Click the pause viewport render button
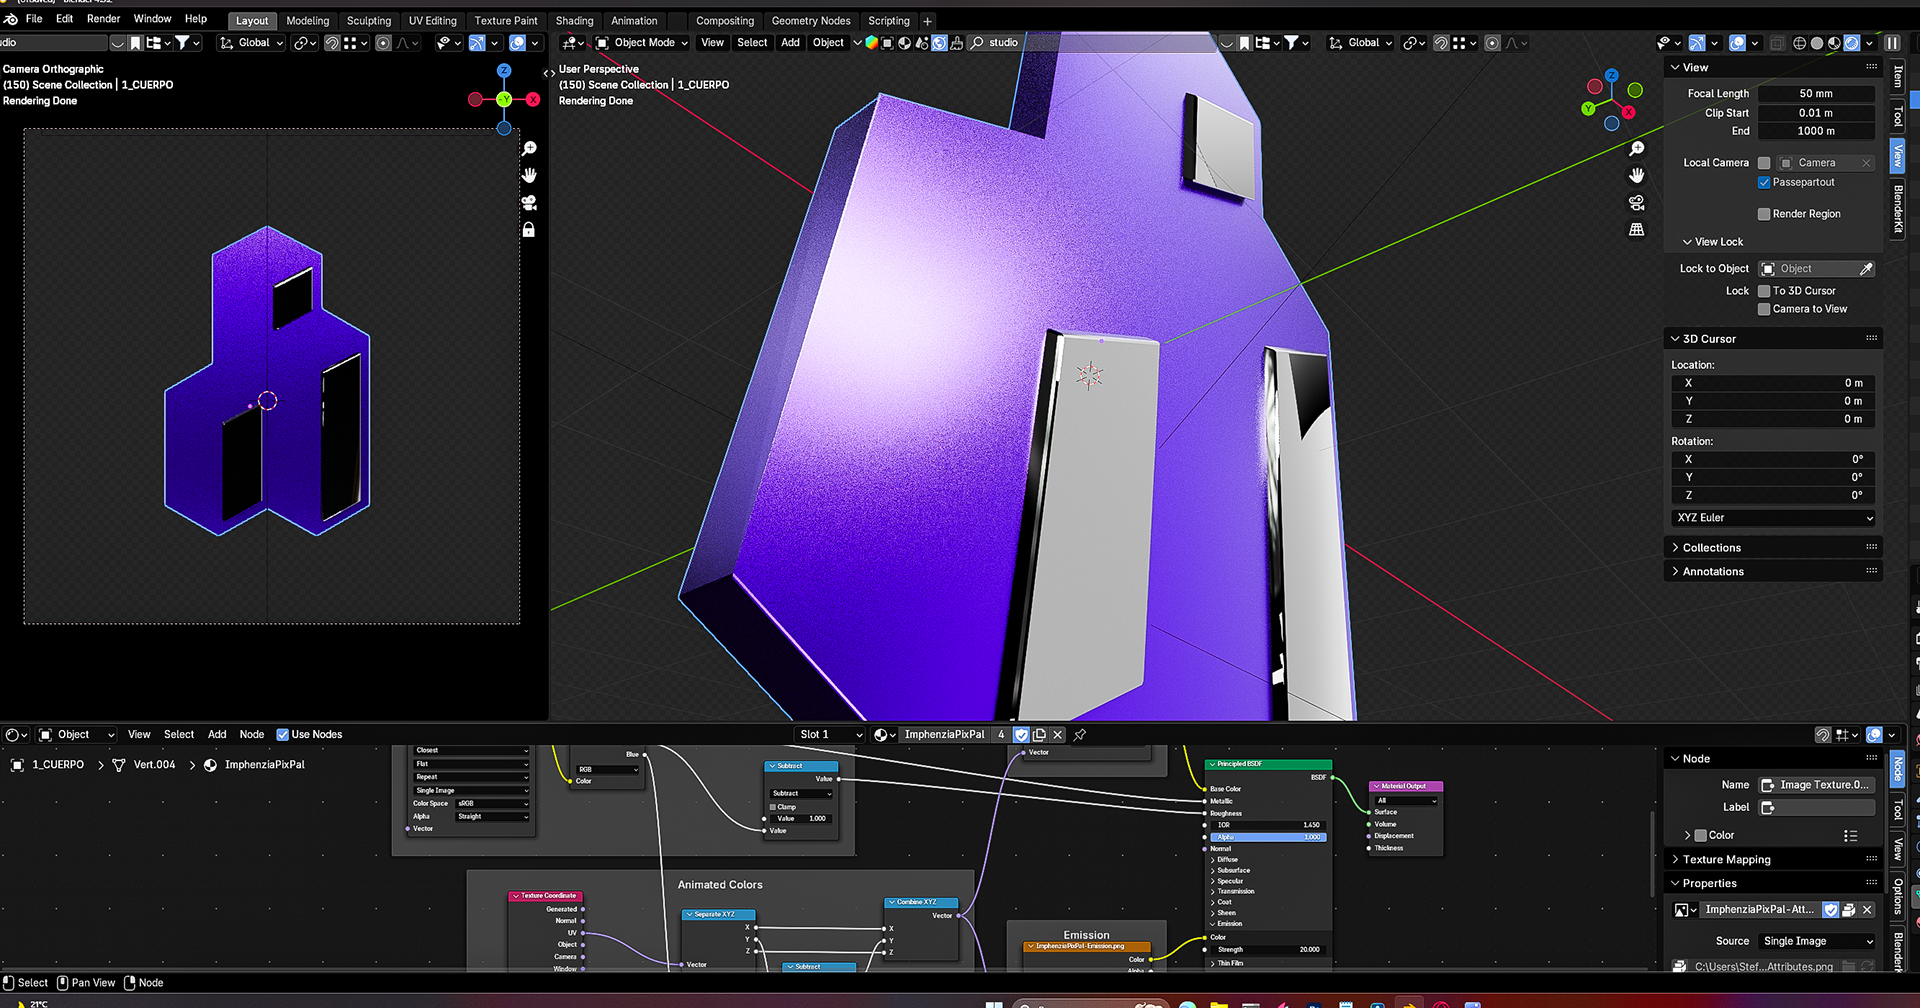This screenshot has height=1008, width=1920. [1892, 43]
